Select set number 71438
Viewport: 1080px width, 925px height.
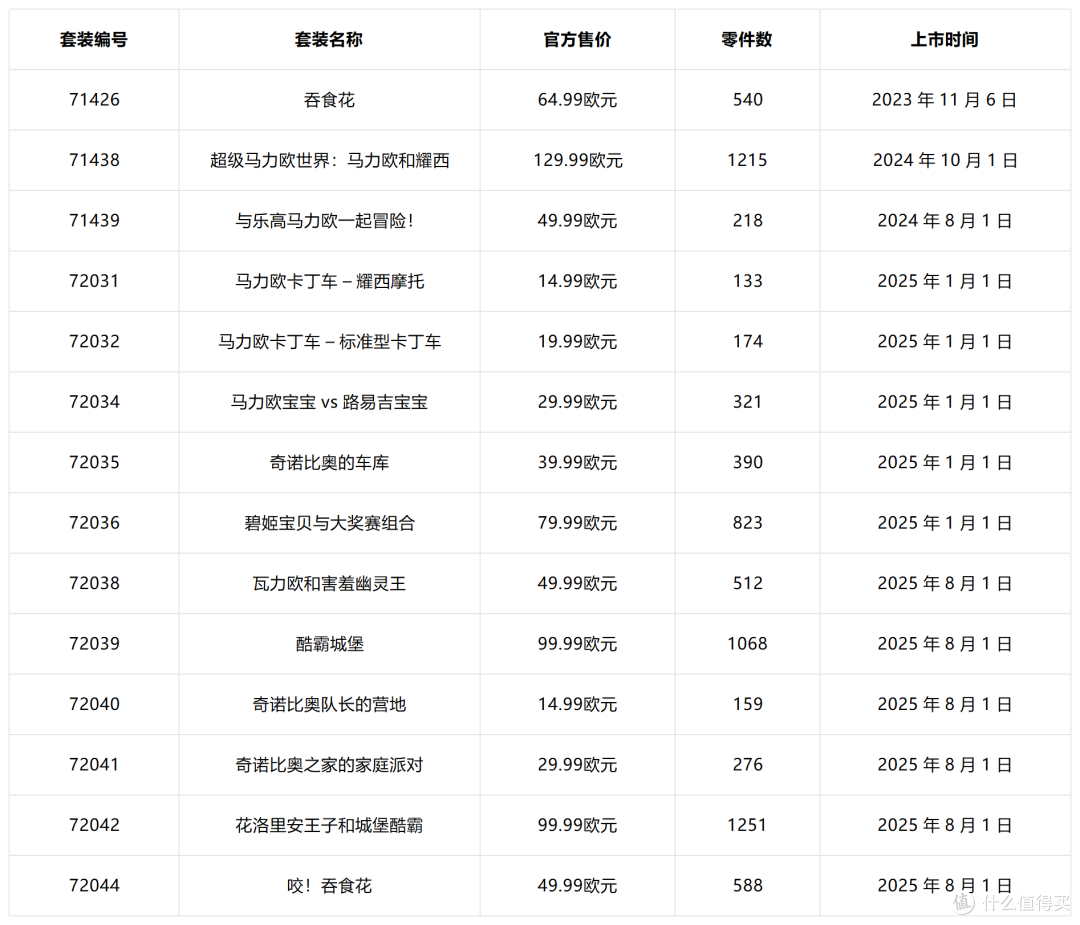[x=94, y=160]
